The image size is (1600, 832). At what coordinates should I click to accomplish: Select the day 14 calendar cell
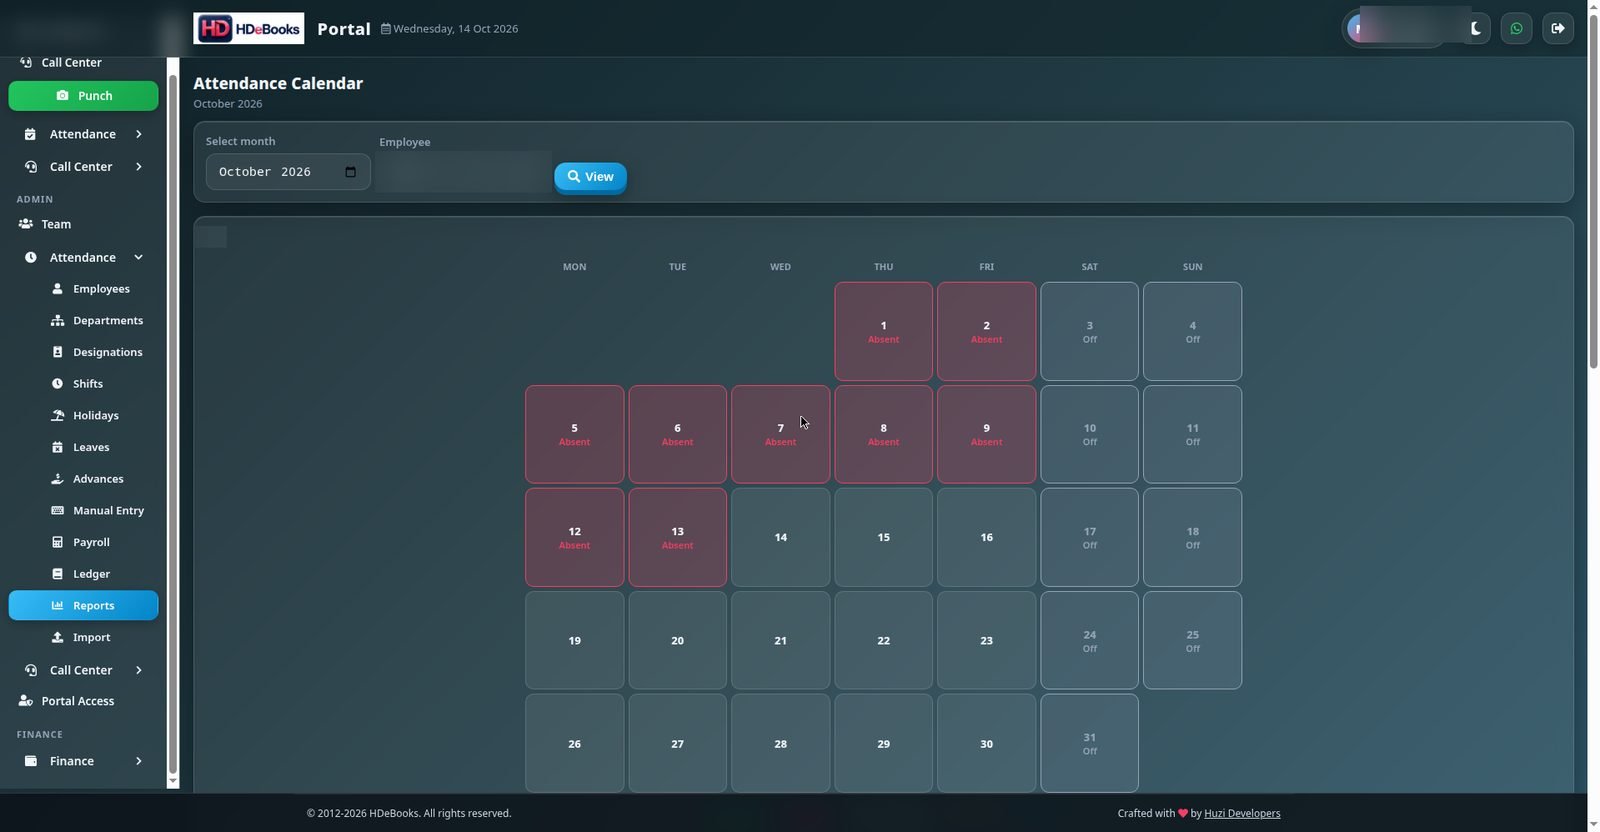781,538
